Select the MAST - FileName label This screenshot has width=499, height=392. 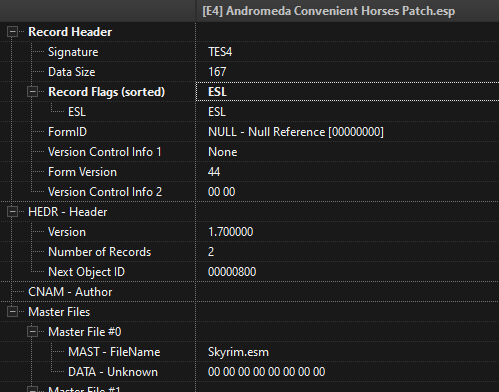(114, 352)
